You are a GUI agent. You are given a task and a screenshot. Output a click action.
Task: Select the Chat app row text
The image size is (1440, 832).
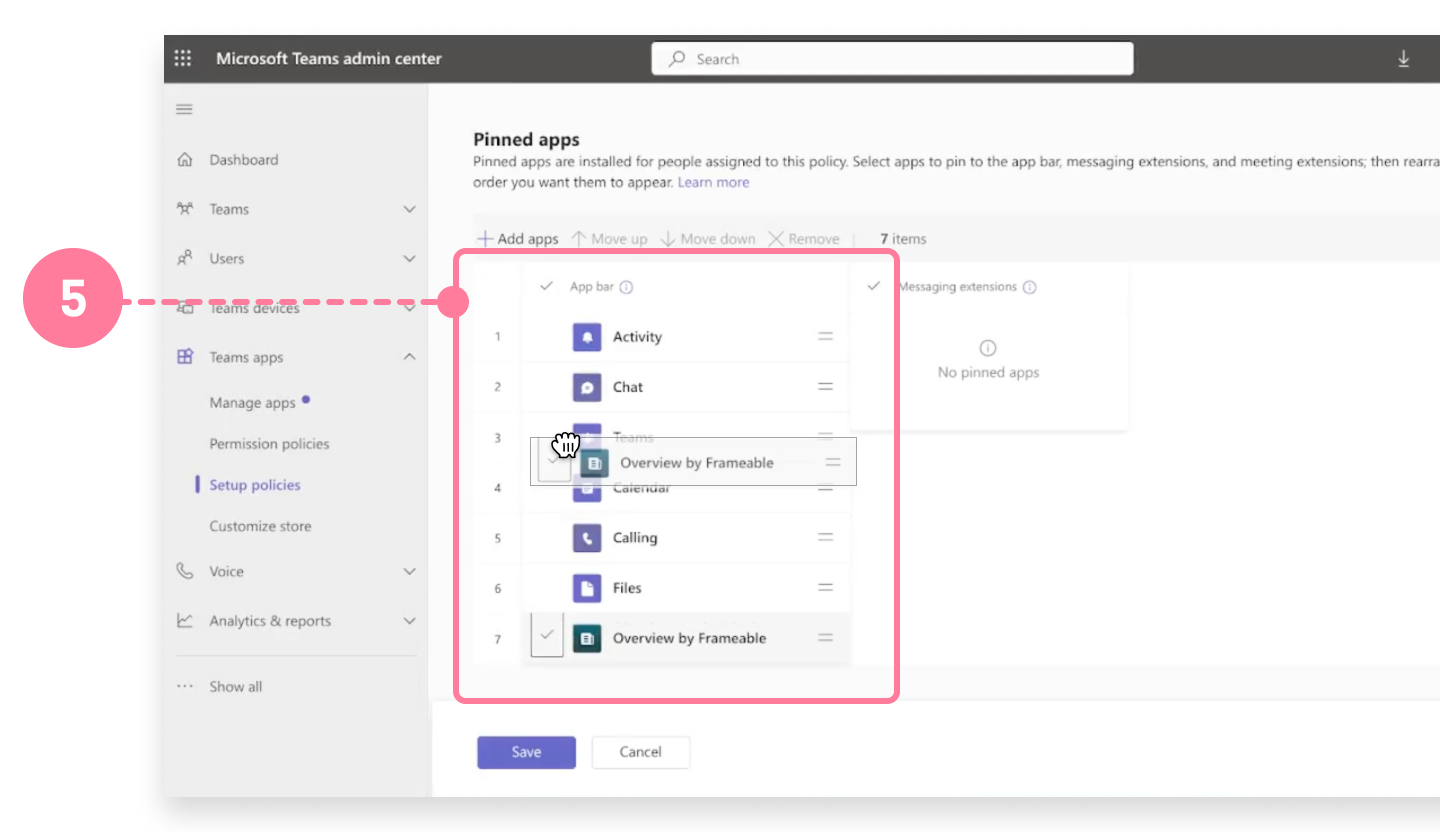tap(628, 387)
